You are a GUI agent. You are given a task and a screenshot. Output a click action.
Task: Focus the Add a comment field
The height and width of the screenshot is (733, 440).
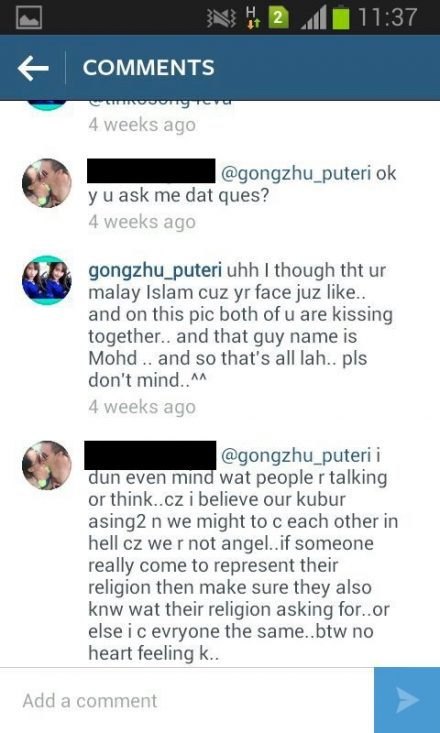[x=187, y=700]
